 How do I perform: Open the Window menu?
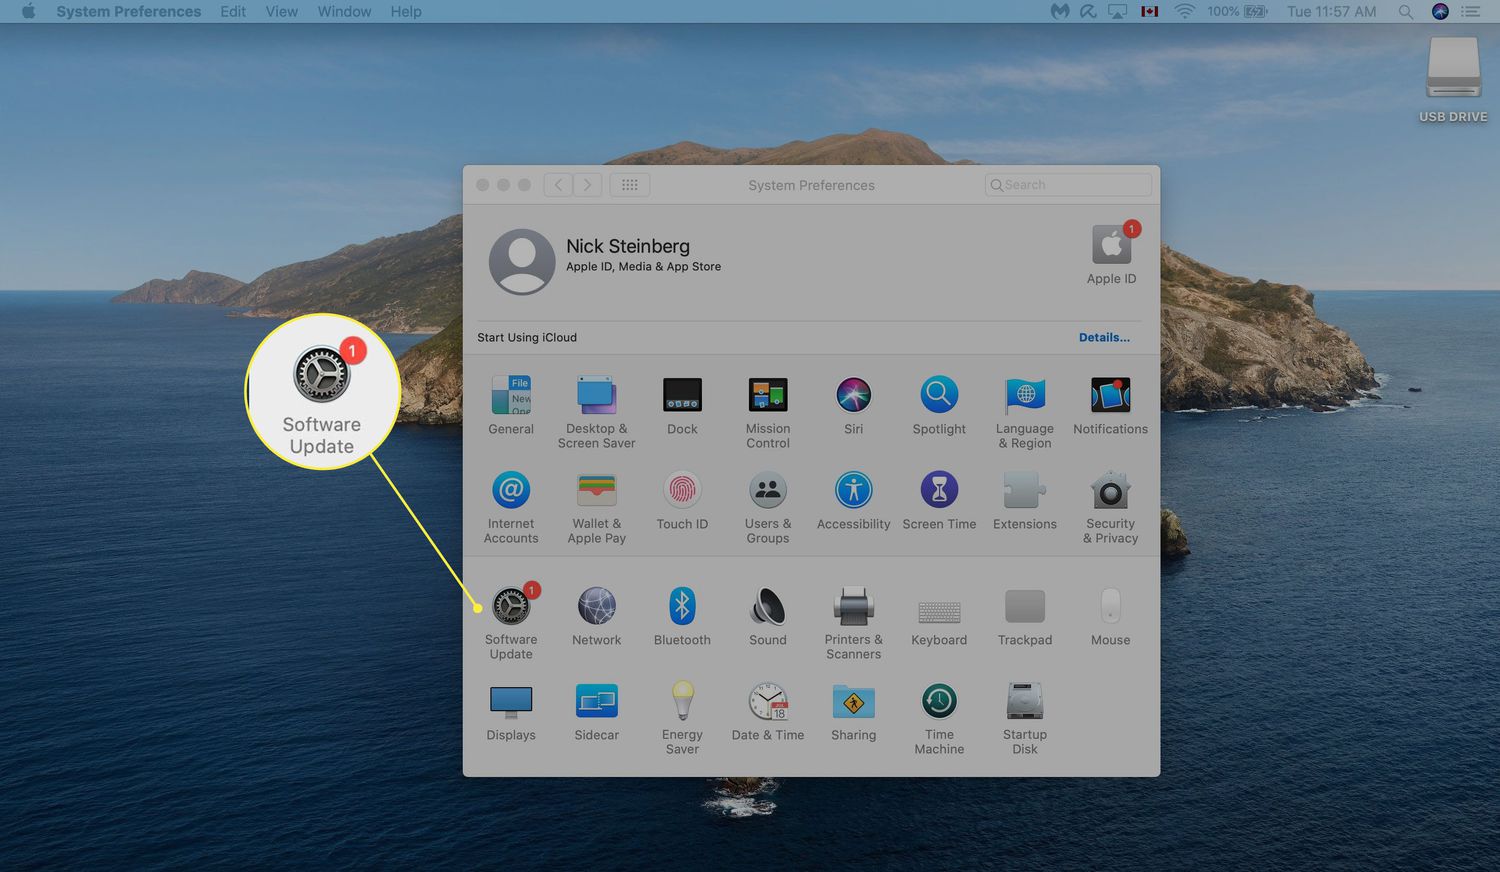coord(344,12)
